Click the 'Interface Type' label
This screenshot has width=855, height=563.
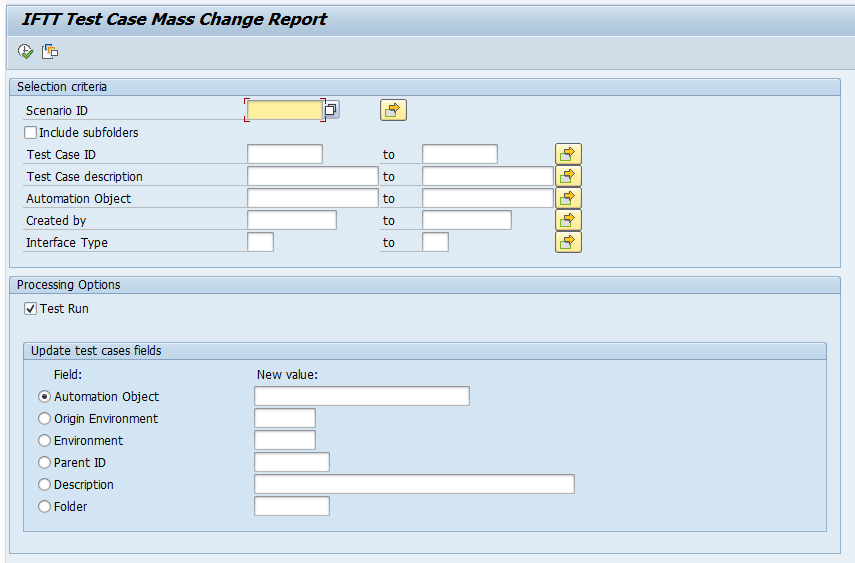67,243
